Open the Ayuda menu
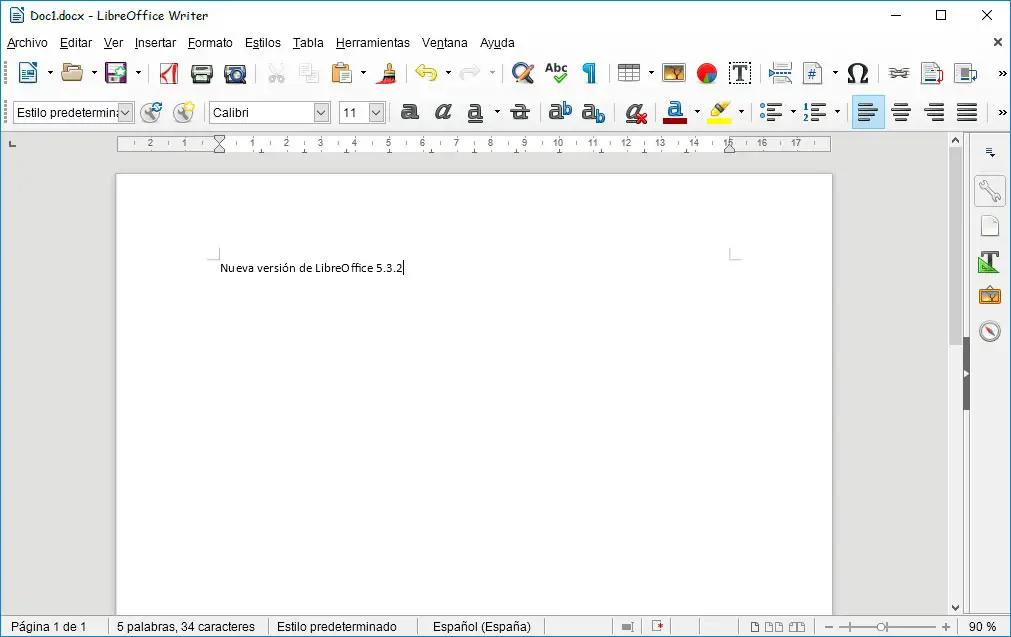The width and height of the screenshot is (1011, 637). point(497,43)
